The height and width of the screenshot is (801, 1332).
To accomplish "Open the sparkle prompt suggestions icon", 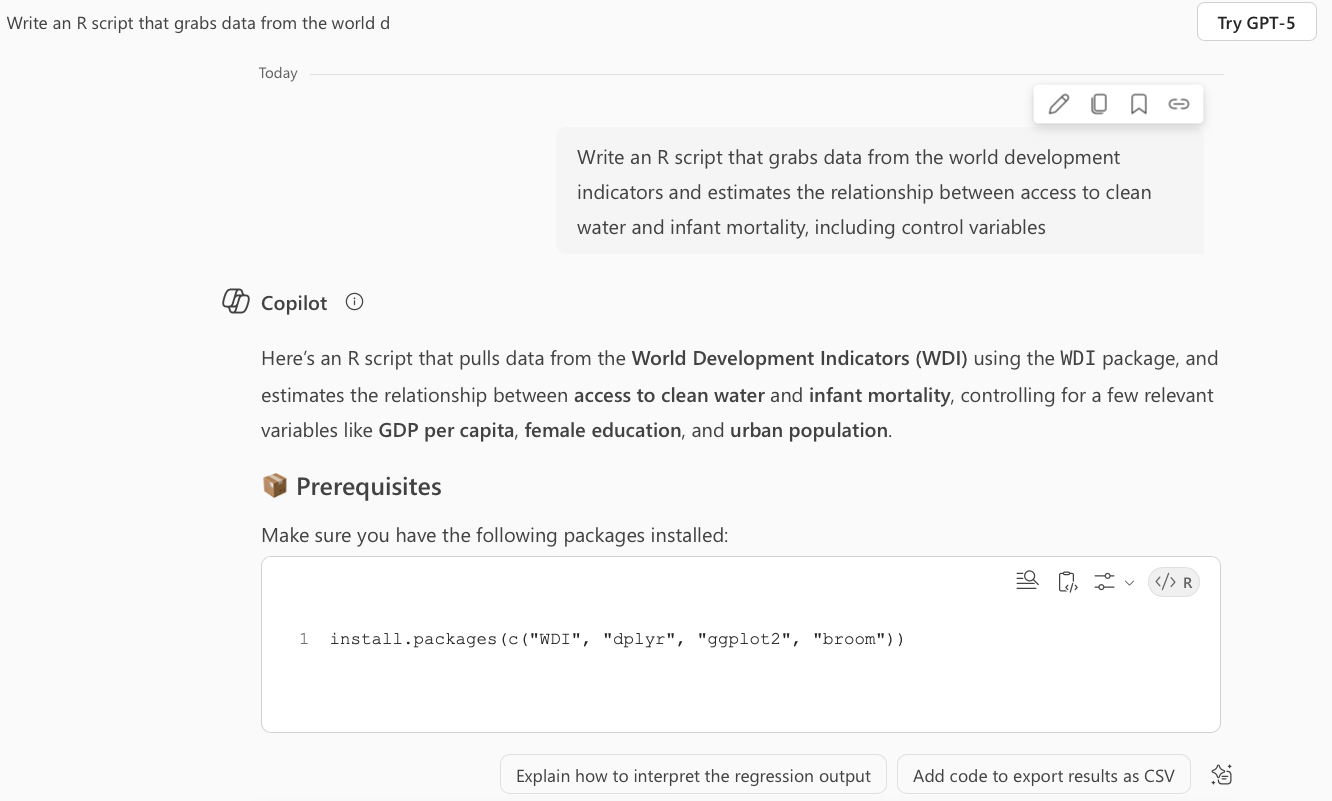I will [x=1221, y=775].
